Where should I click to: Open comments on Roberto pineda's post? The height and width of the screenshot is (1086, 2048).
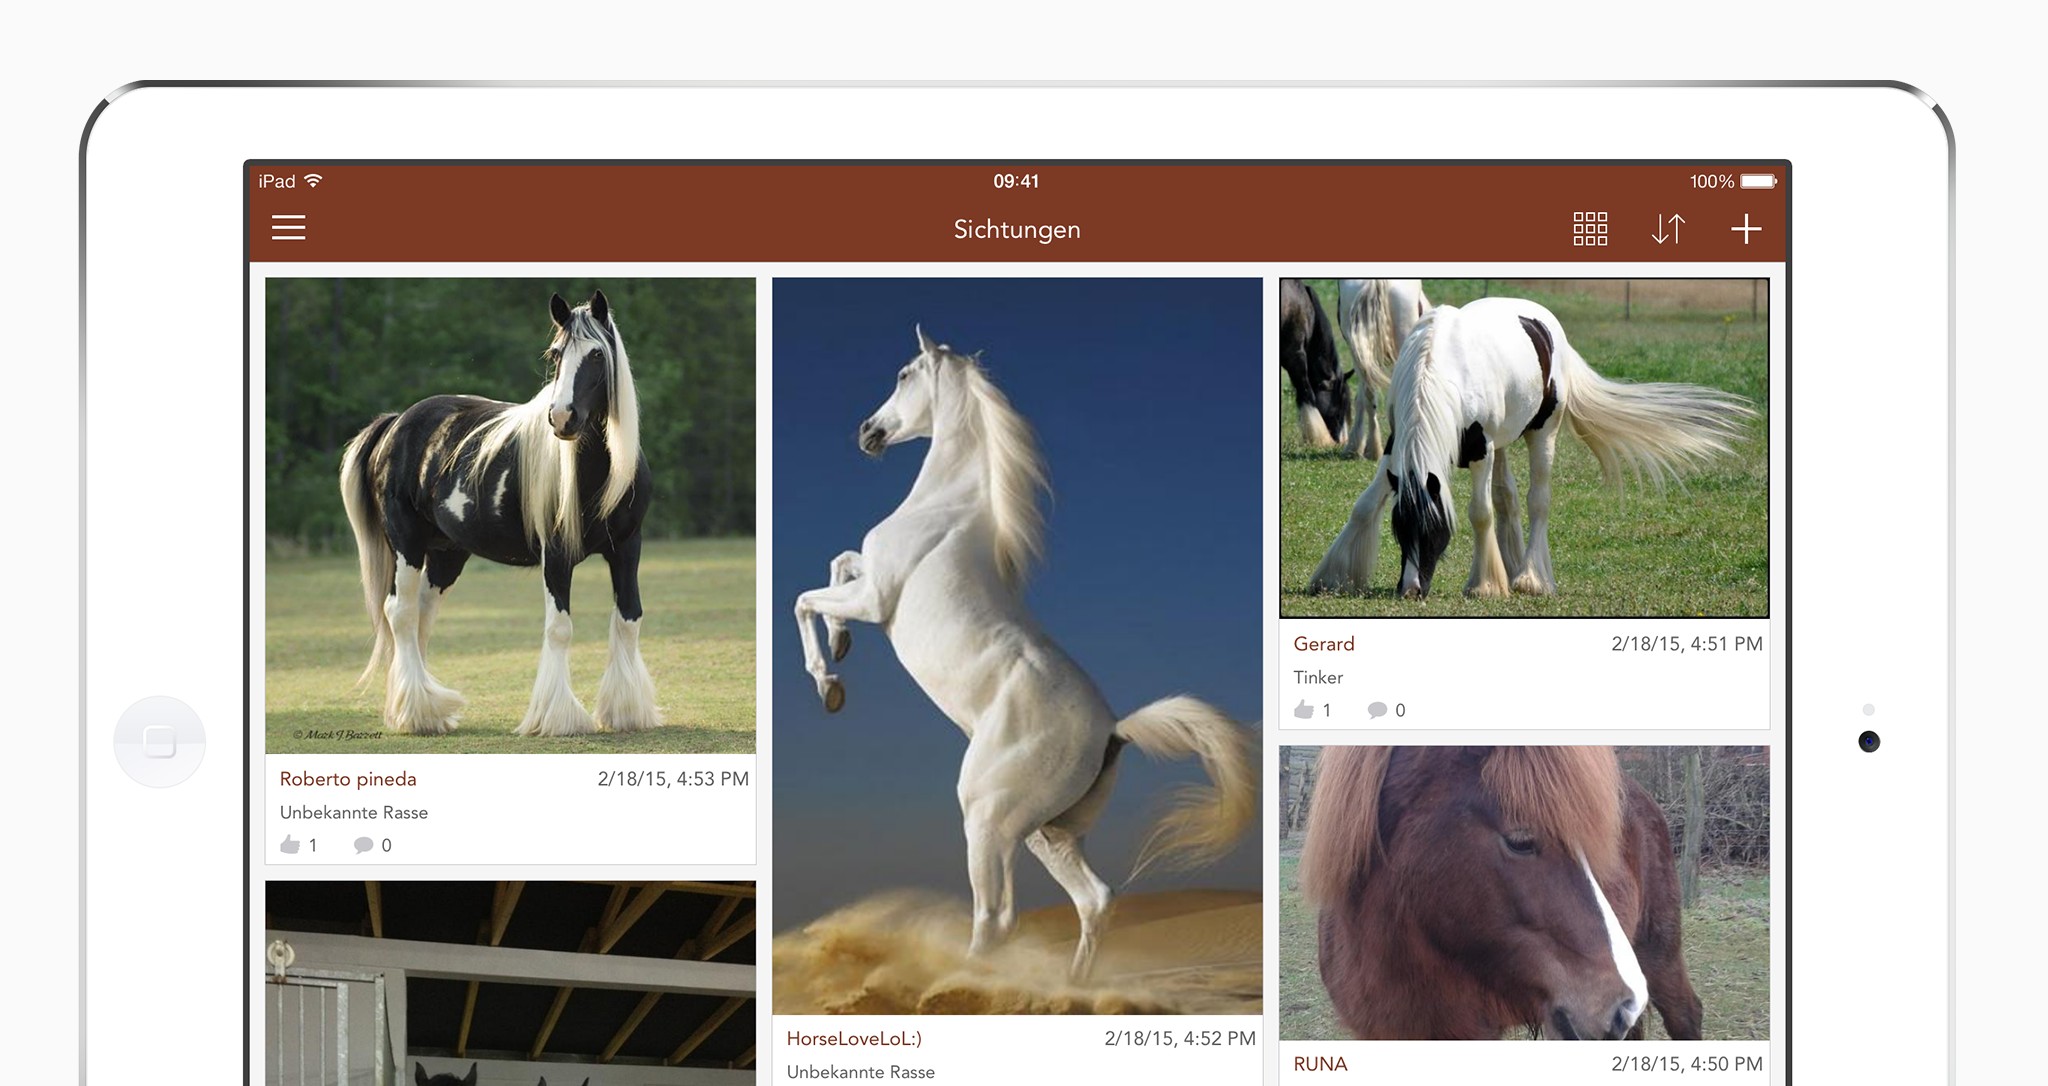pyautogui.click(x=364, y=845)
